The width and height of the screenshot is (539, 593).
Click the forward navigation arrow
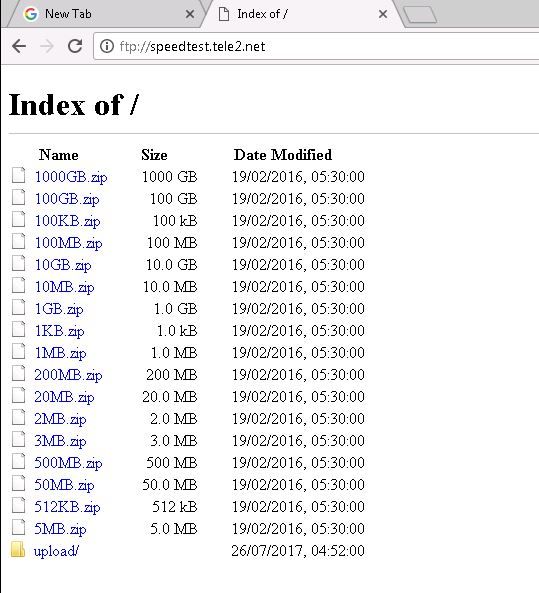click(47, 47)
